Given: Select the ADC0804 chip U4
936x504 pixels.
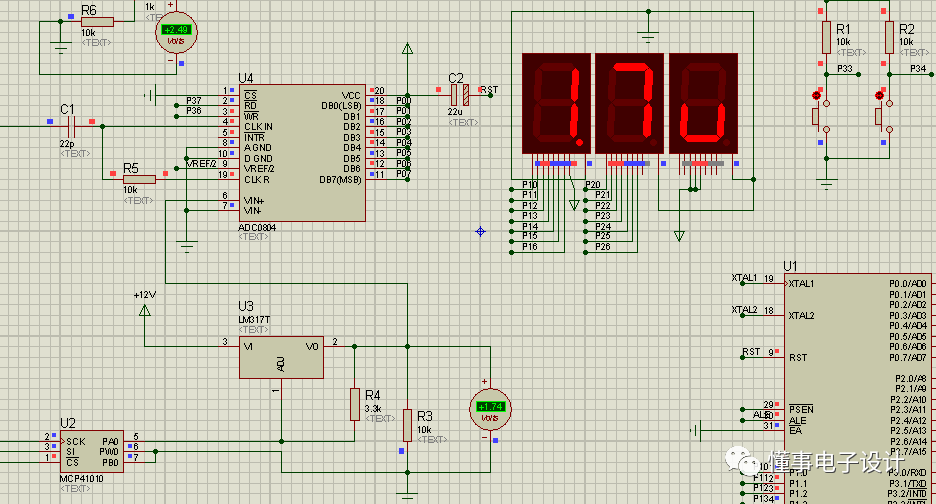Looking at the screenshot, I should tap(302, 152).
